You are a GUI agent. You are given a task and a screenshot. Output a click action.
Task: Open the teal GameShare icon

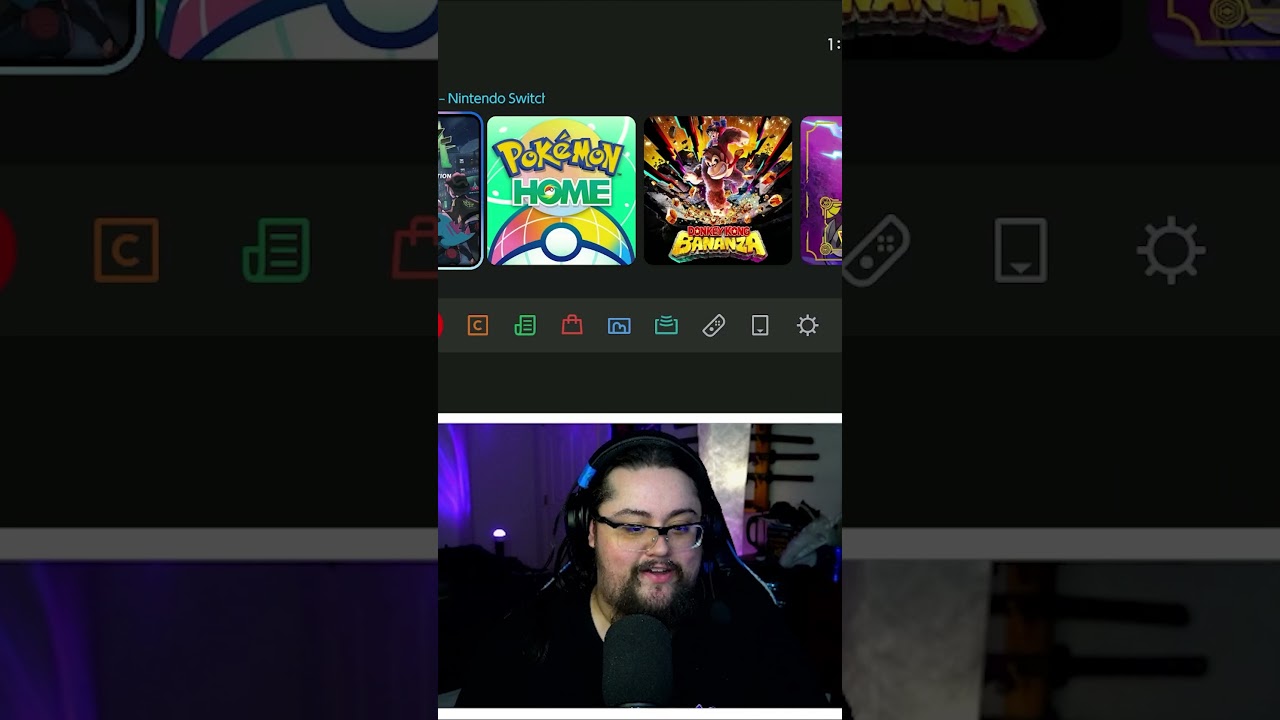click(x=666, y=325)
